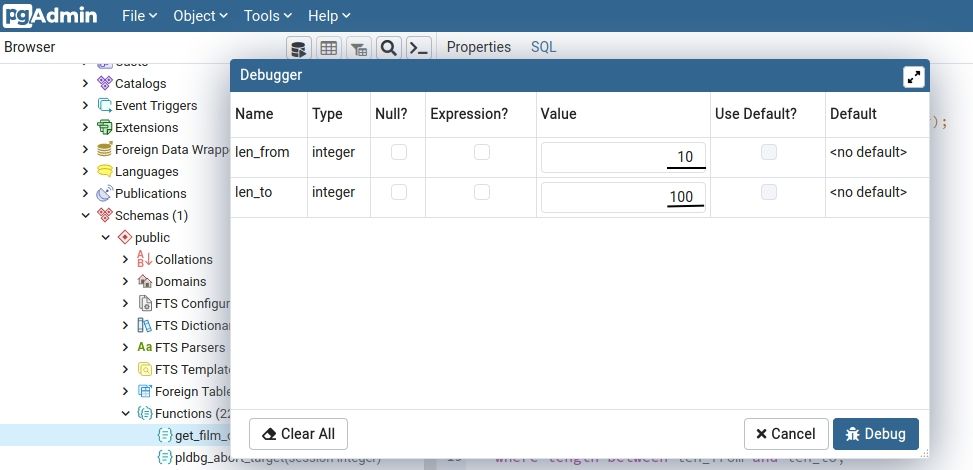The width and height of the screenshot is (973, 470).
Task: Click the Functions tree icon
Action: [145, 414]
